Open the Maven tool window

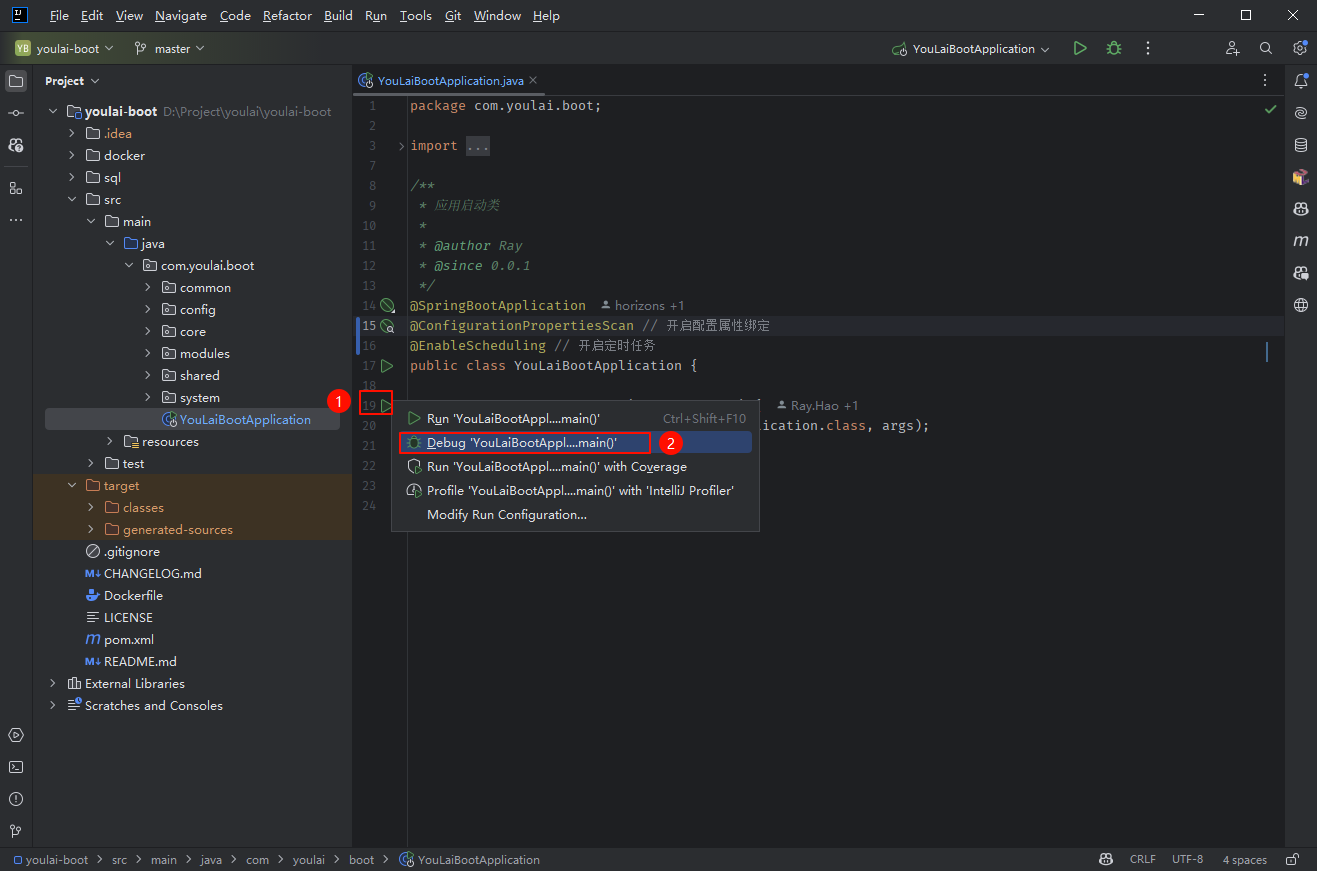(1300, 241)
